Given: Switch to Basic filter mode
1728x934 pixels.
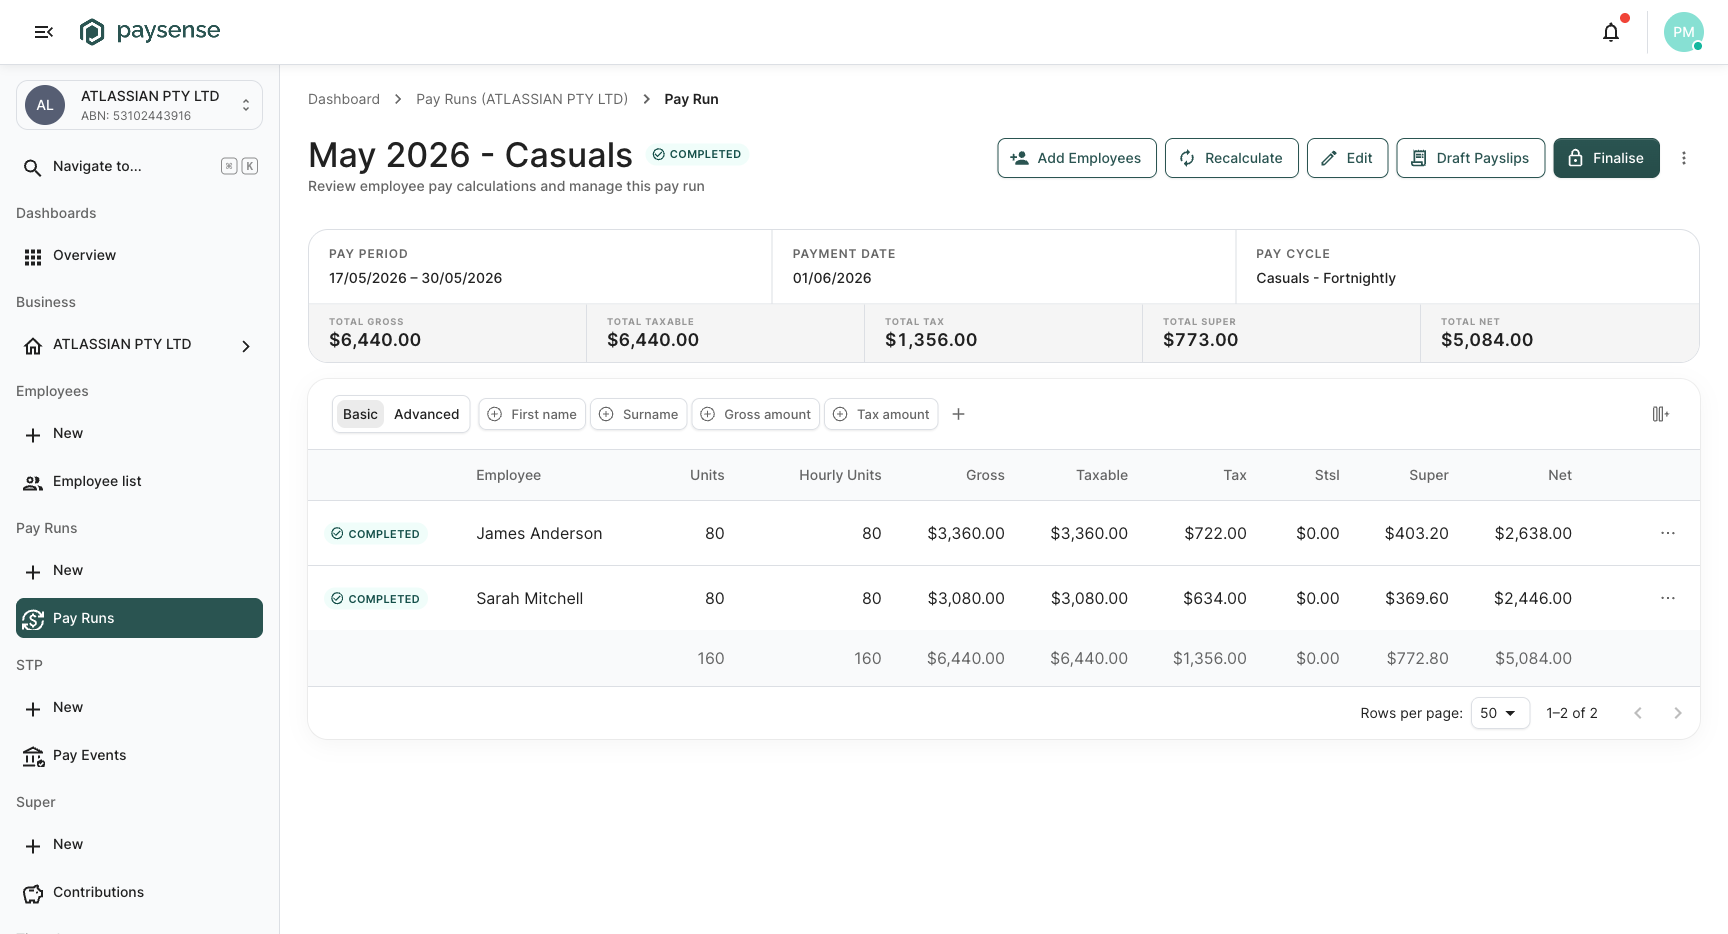Looking at the screenshot, I should click(360, 414).
